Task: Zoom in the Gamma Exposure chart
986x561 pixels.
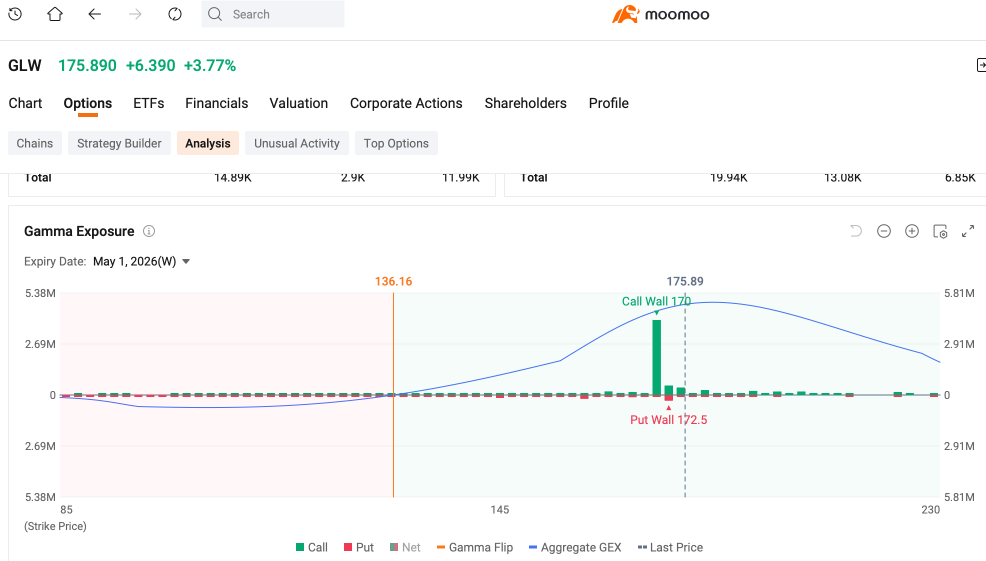Action: click(912, 231)
